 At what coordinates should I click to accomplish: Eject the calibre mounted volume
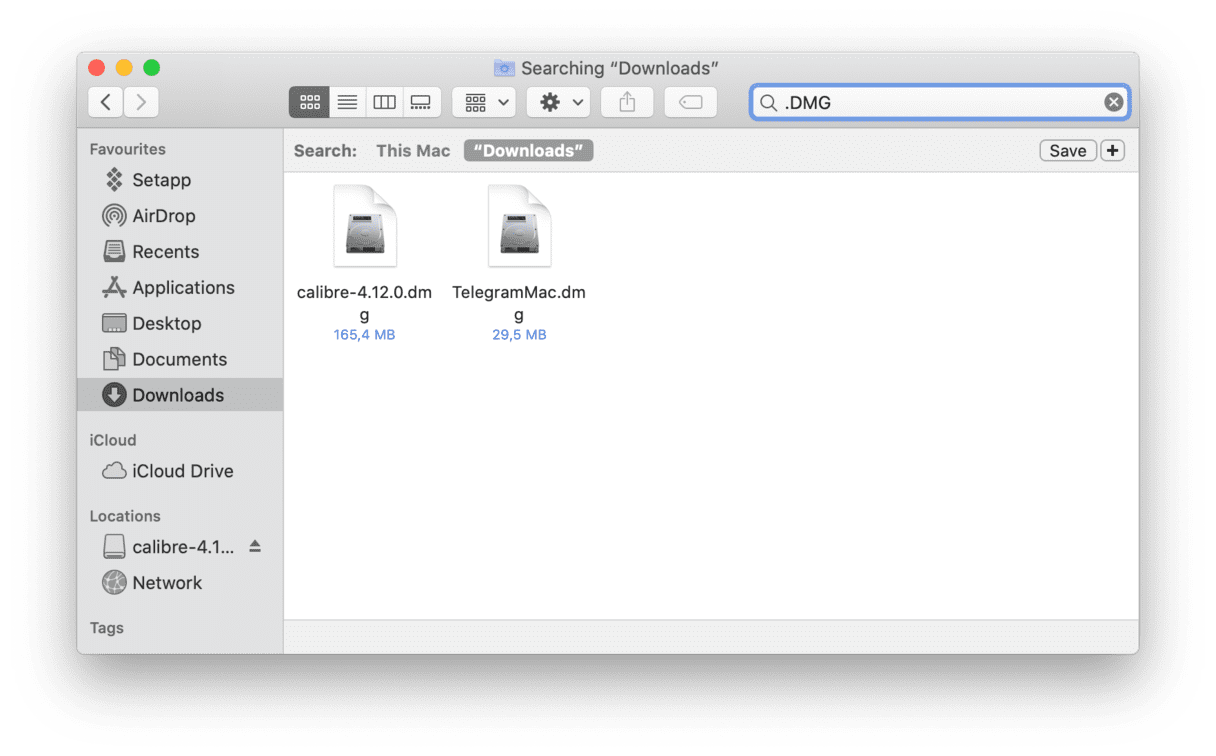point(255,546)
